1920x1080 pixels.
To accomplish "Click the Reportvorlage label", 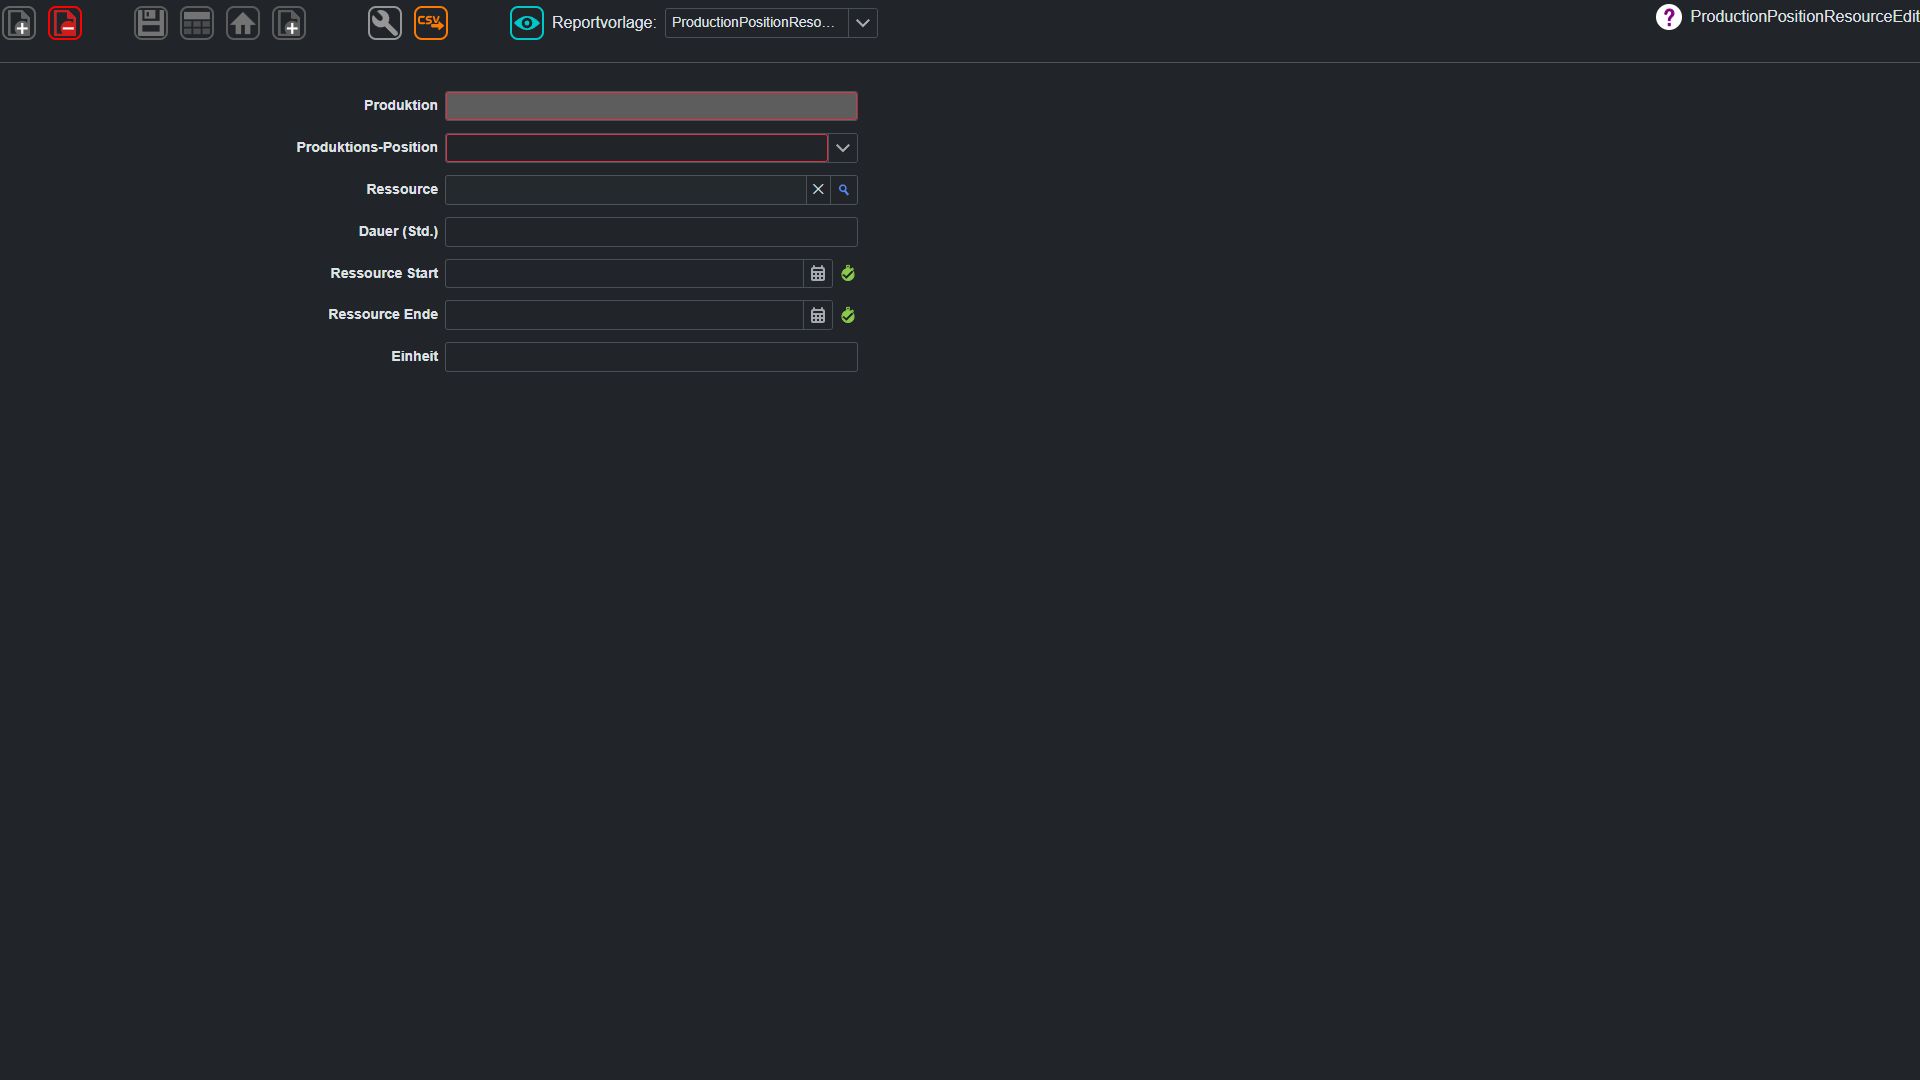I will [x=604, y=23].
